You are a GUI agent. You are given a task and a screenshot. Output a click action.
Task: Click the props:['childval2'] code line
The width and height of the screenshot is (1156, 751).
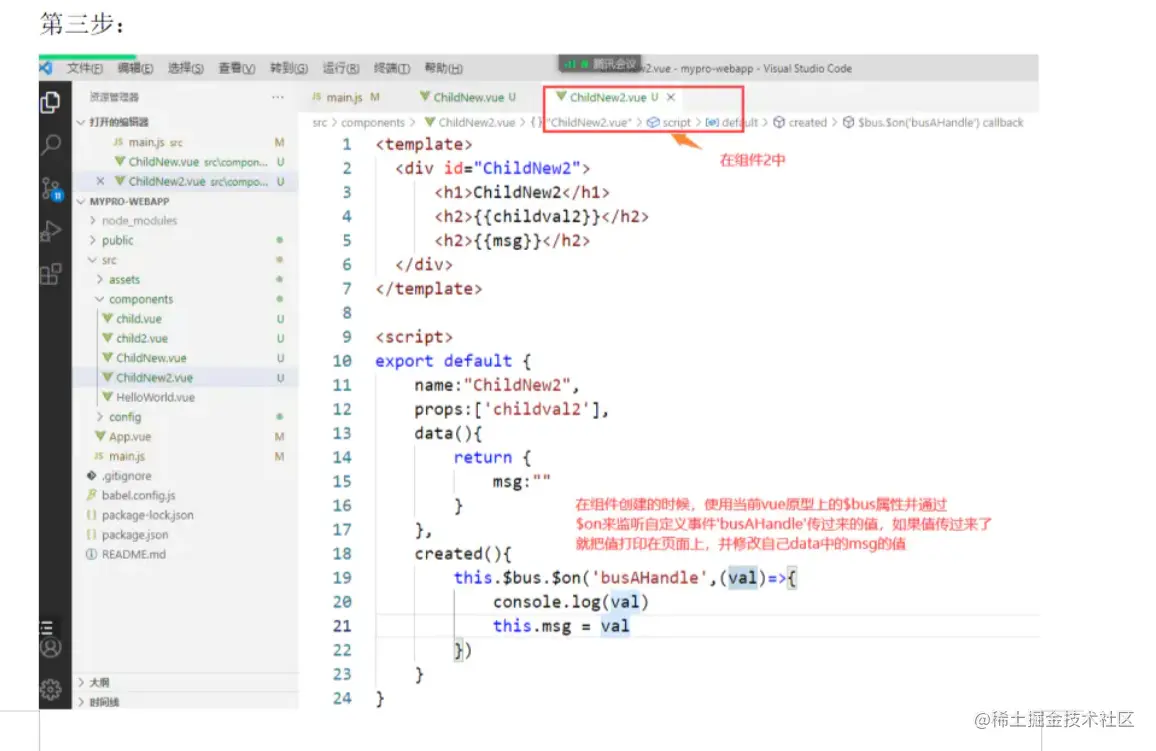point(512,409)
